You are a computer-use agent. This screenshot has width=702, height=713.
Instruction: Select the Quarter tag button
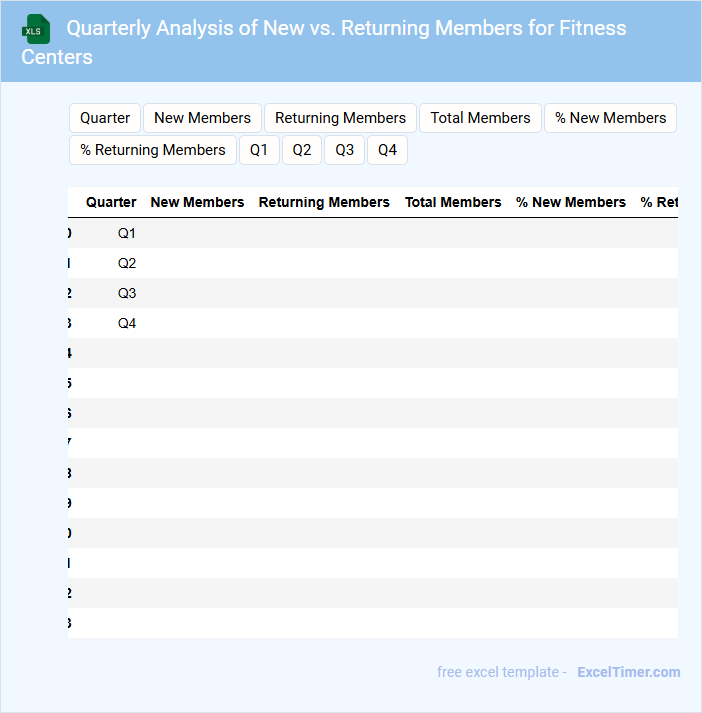pyautogui.click(x=105, y=118)
